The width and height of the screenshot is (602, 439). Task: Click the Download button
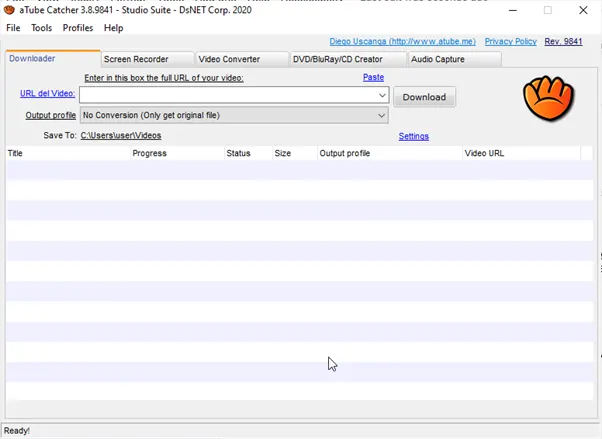point(424,97)
